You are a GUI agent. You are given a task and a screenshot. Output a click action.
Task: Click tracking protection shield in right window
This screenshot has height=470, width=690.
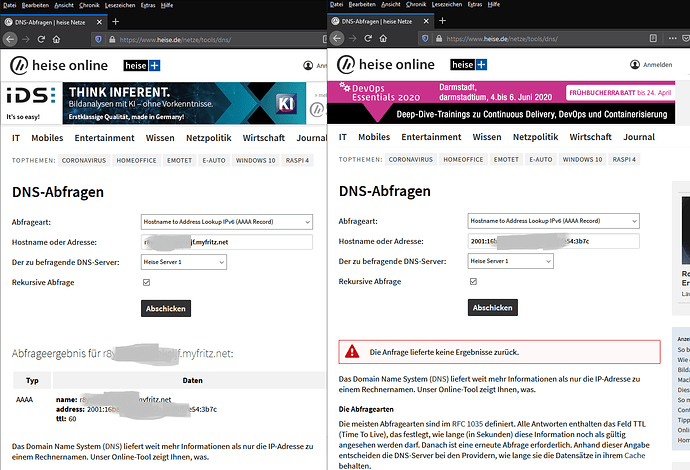(425, 38)
